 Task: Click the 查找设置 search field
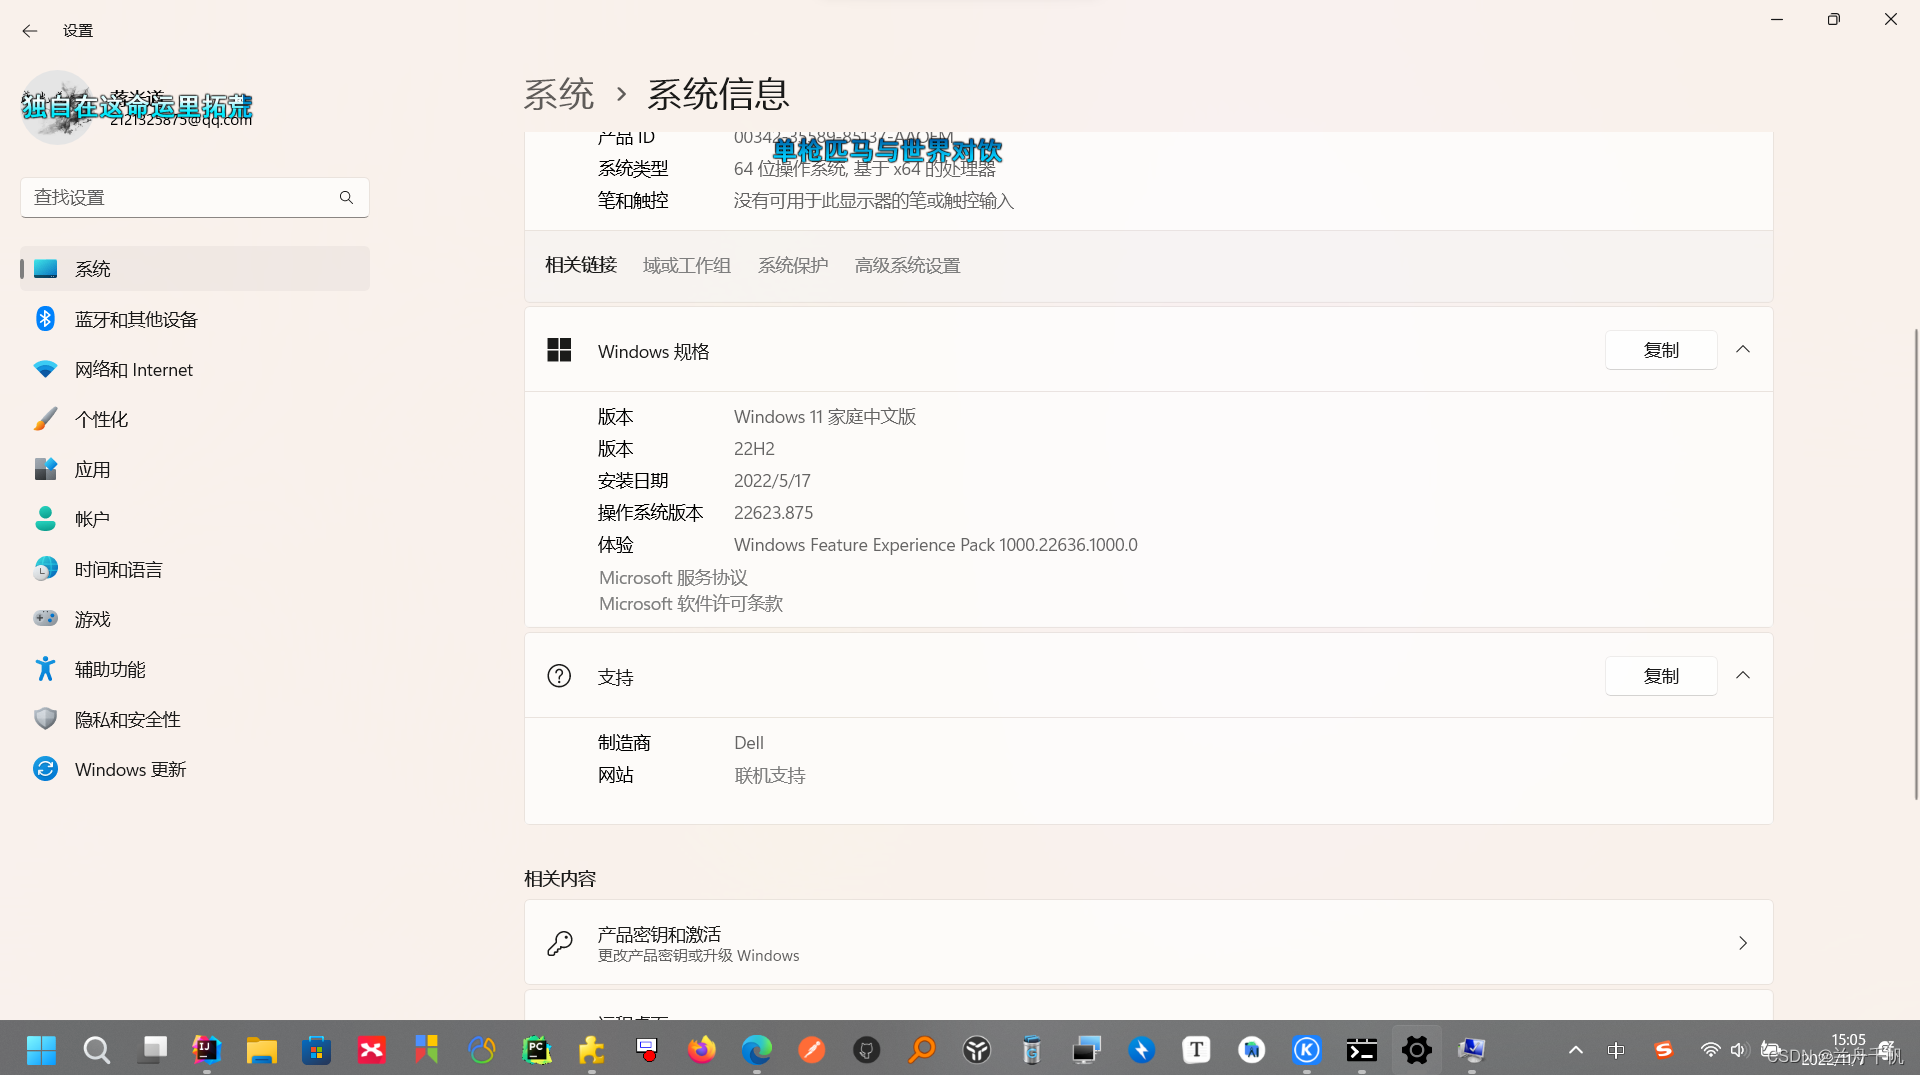click(x=195, y=197)
